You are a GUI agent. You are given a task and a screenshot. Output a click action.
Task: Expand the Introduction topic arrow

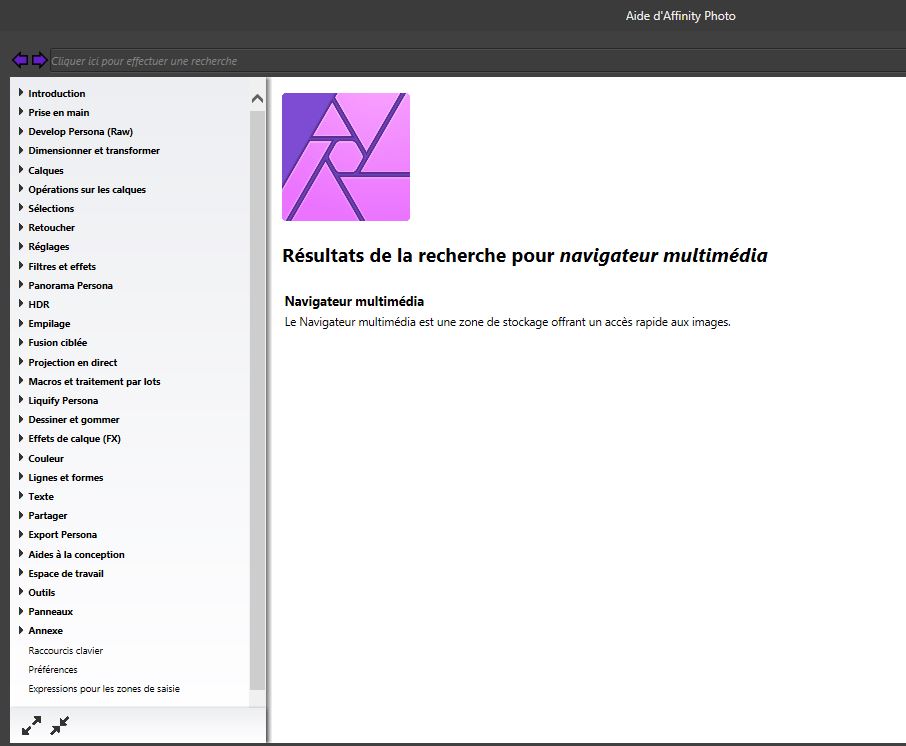21,92
